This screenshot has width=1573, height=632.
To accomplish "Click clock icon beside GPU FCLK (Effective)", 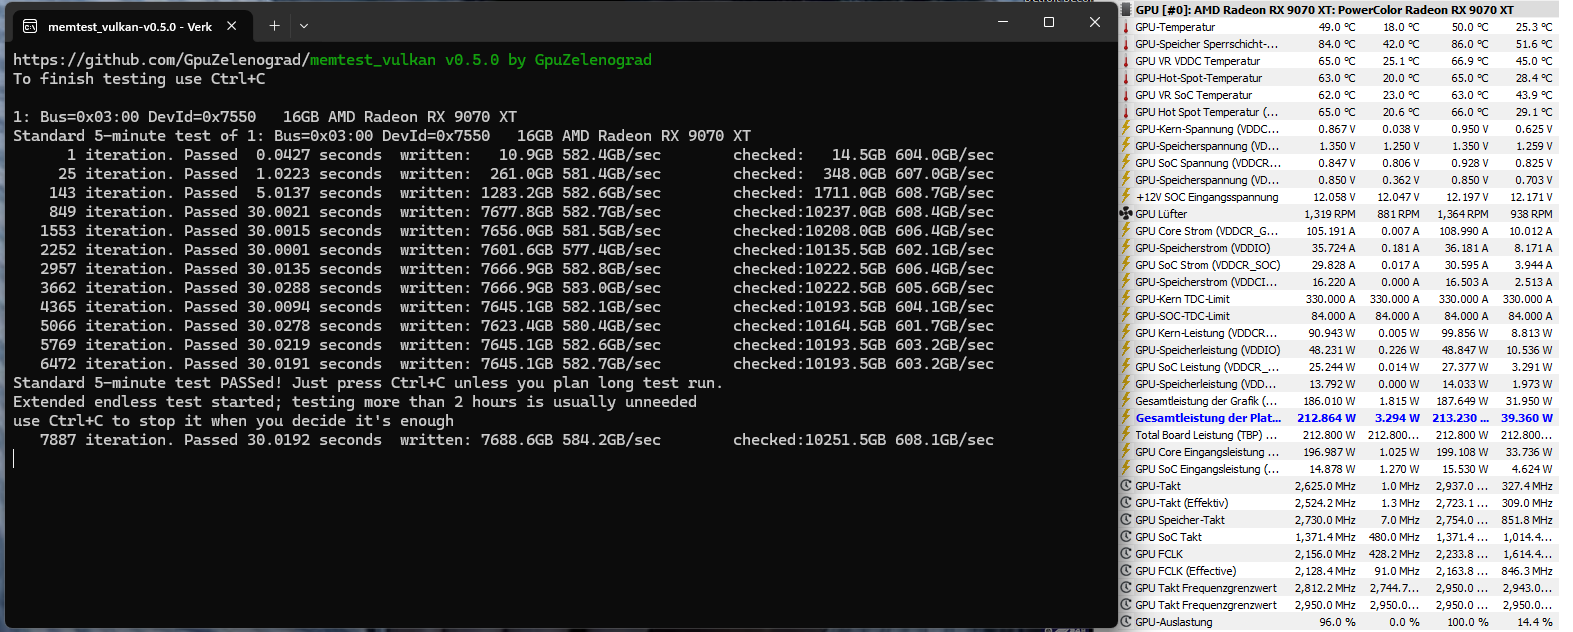I will point(1126,571).
